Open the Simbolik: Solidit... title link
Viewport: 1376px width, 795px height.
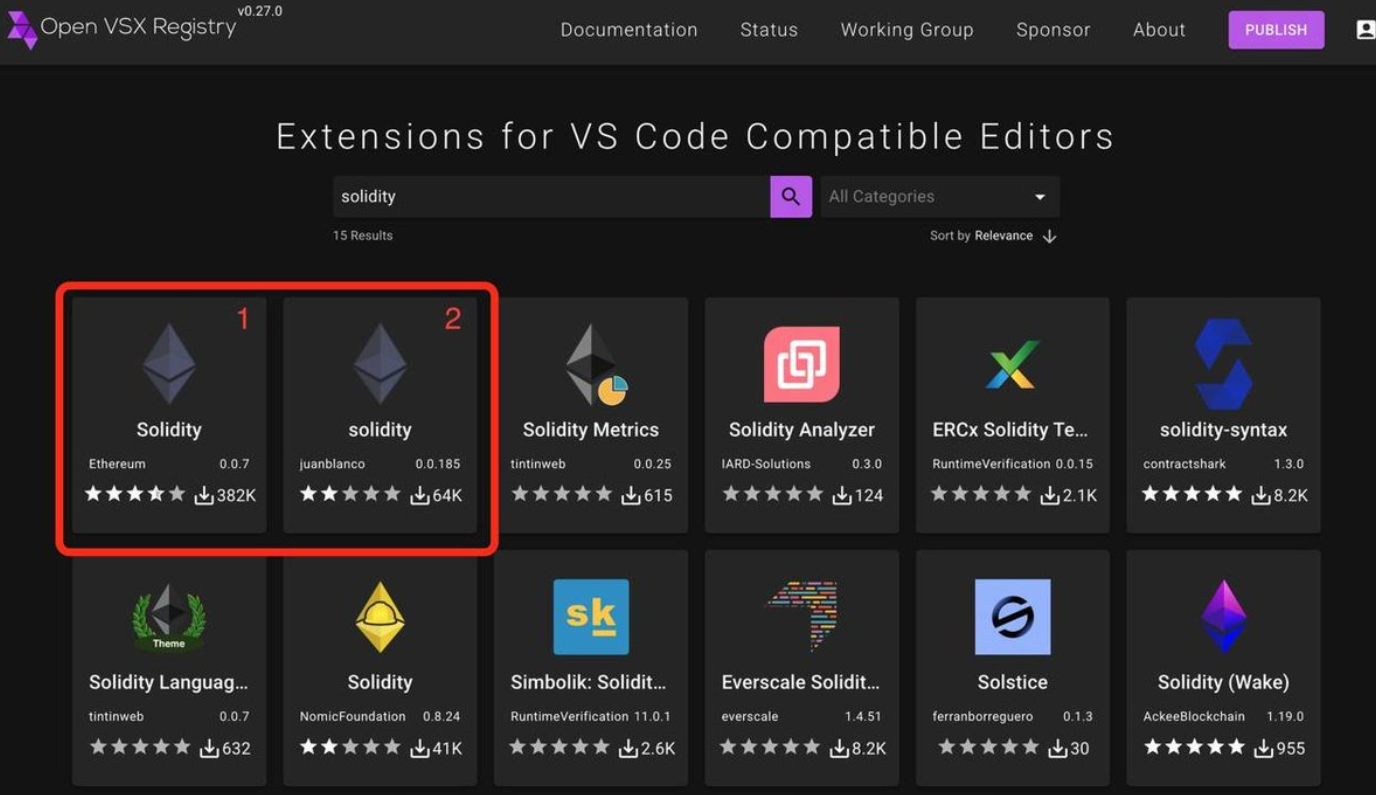click(x=589, y=682)
